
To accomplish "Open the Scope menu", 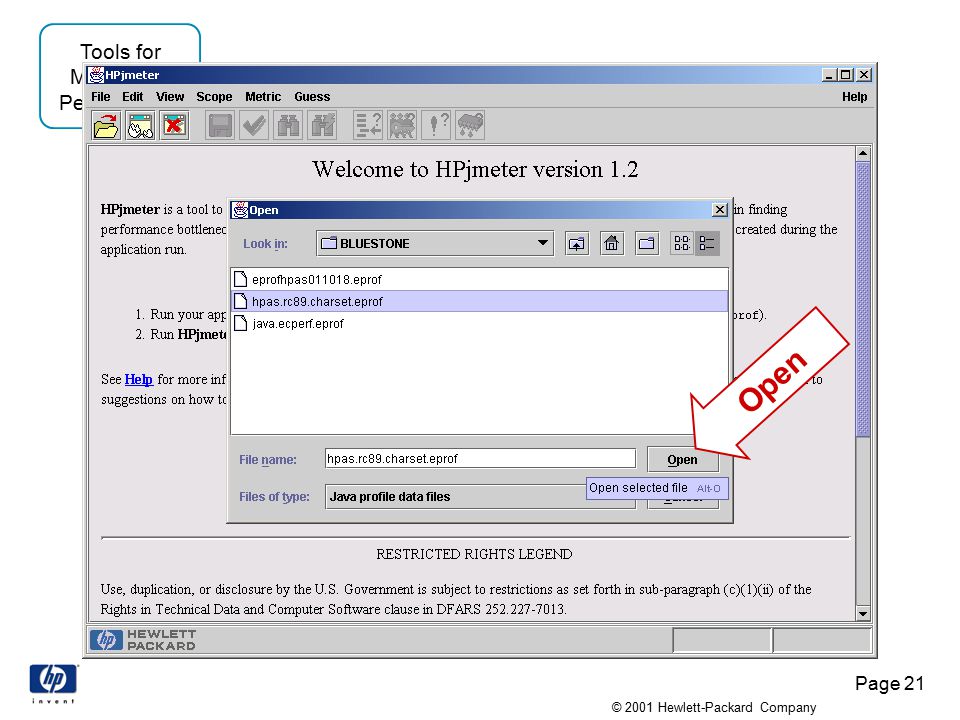I will 214,97.
